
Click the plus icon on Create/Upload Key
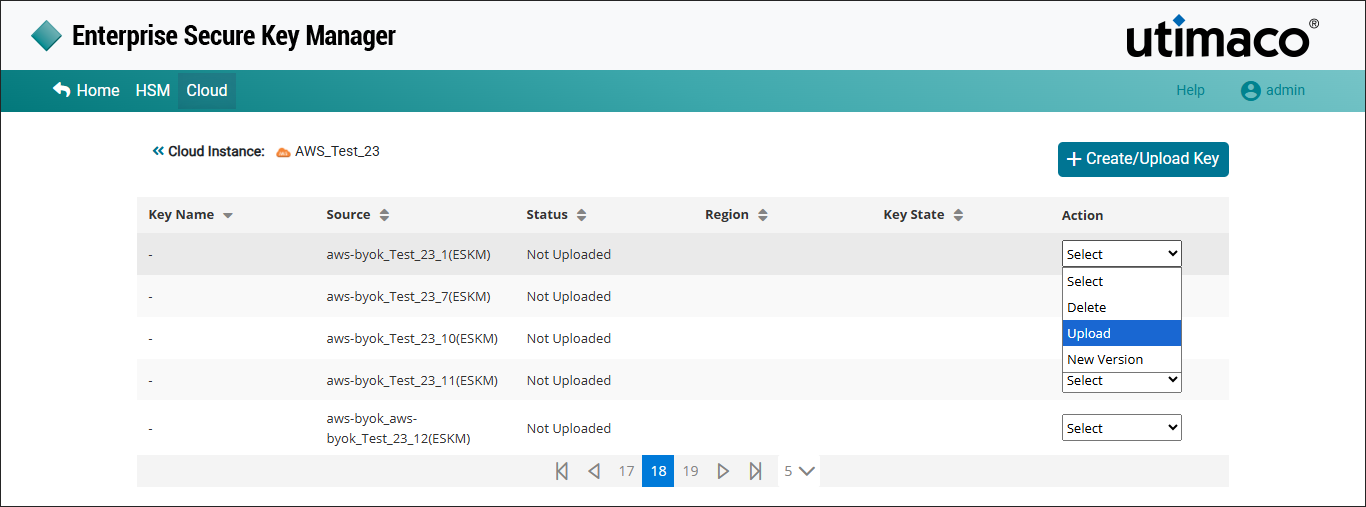(x=1075, y=159)
